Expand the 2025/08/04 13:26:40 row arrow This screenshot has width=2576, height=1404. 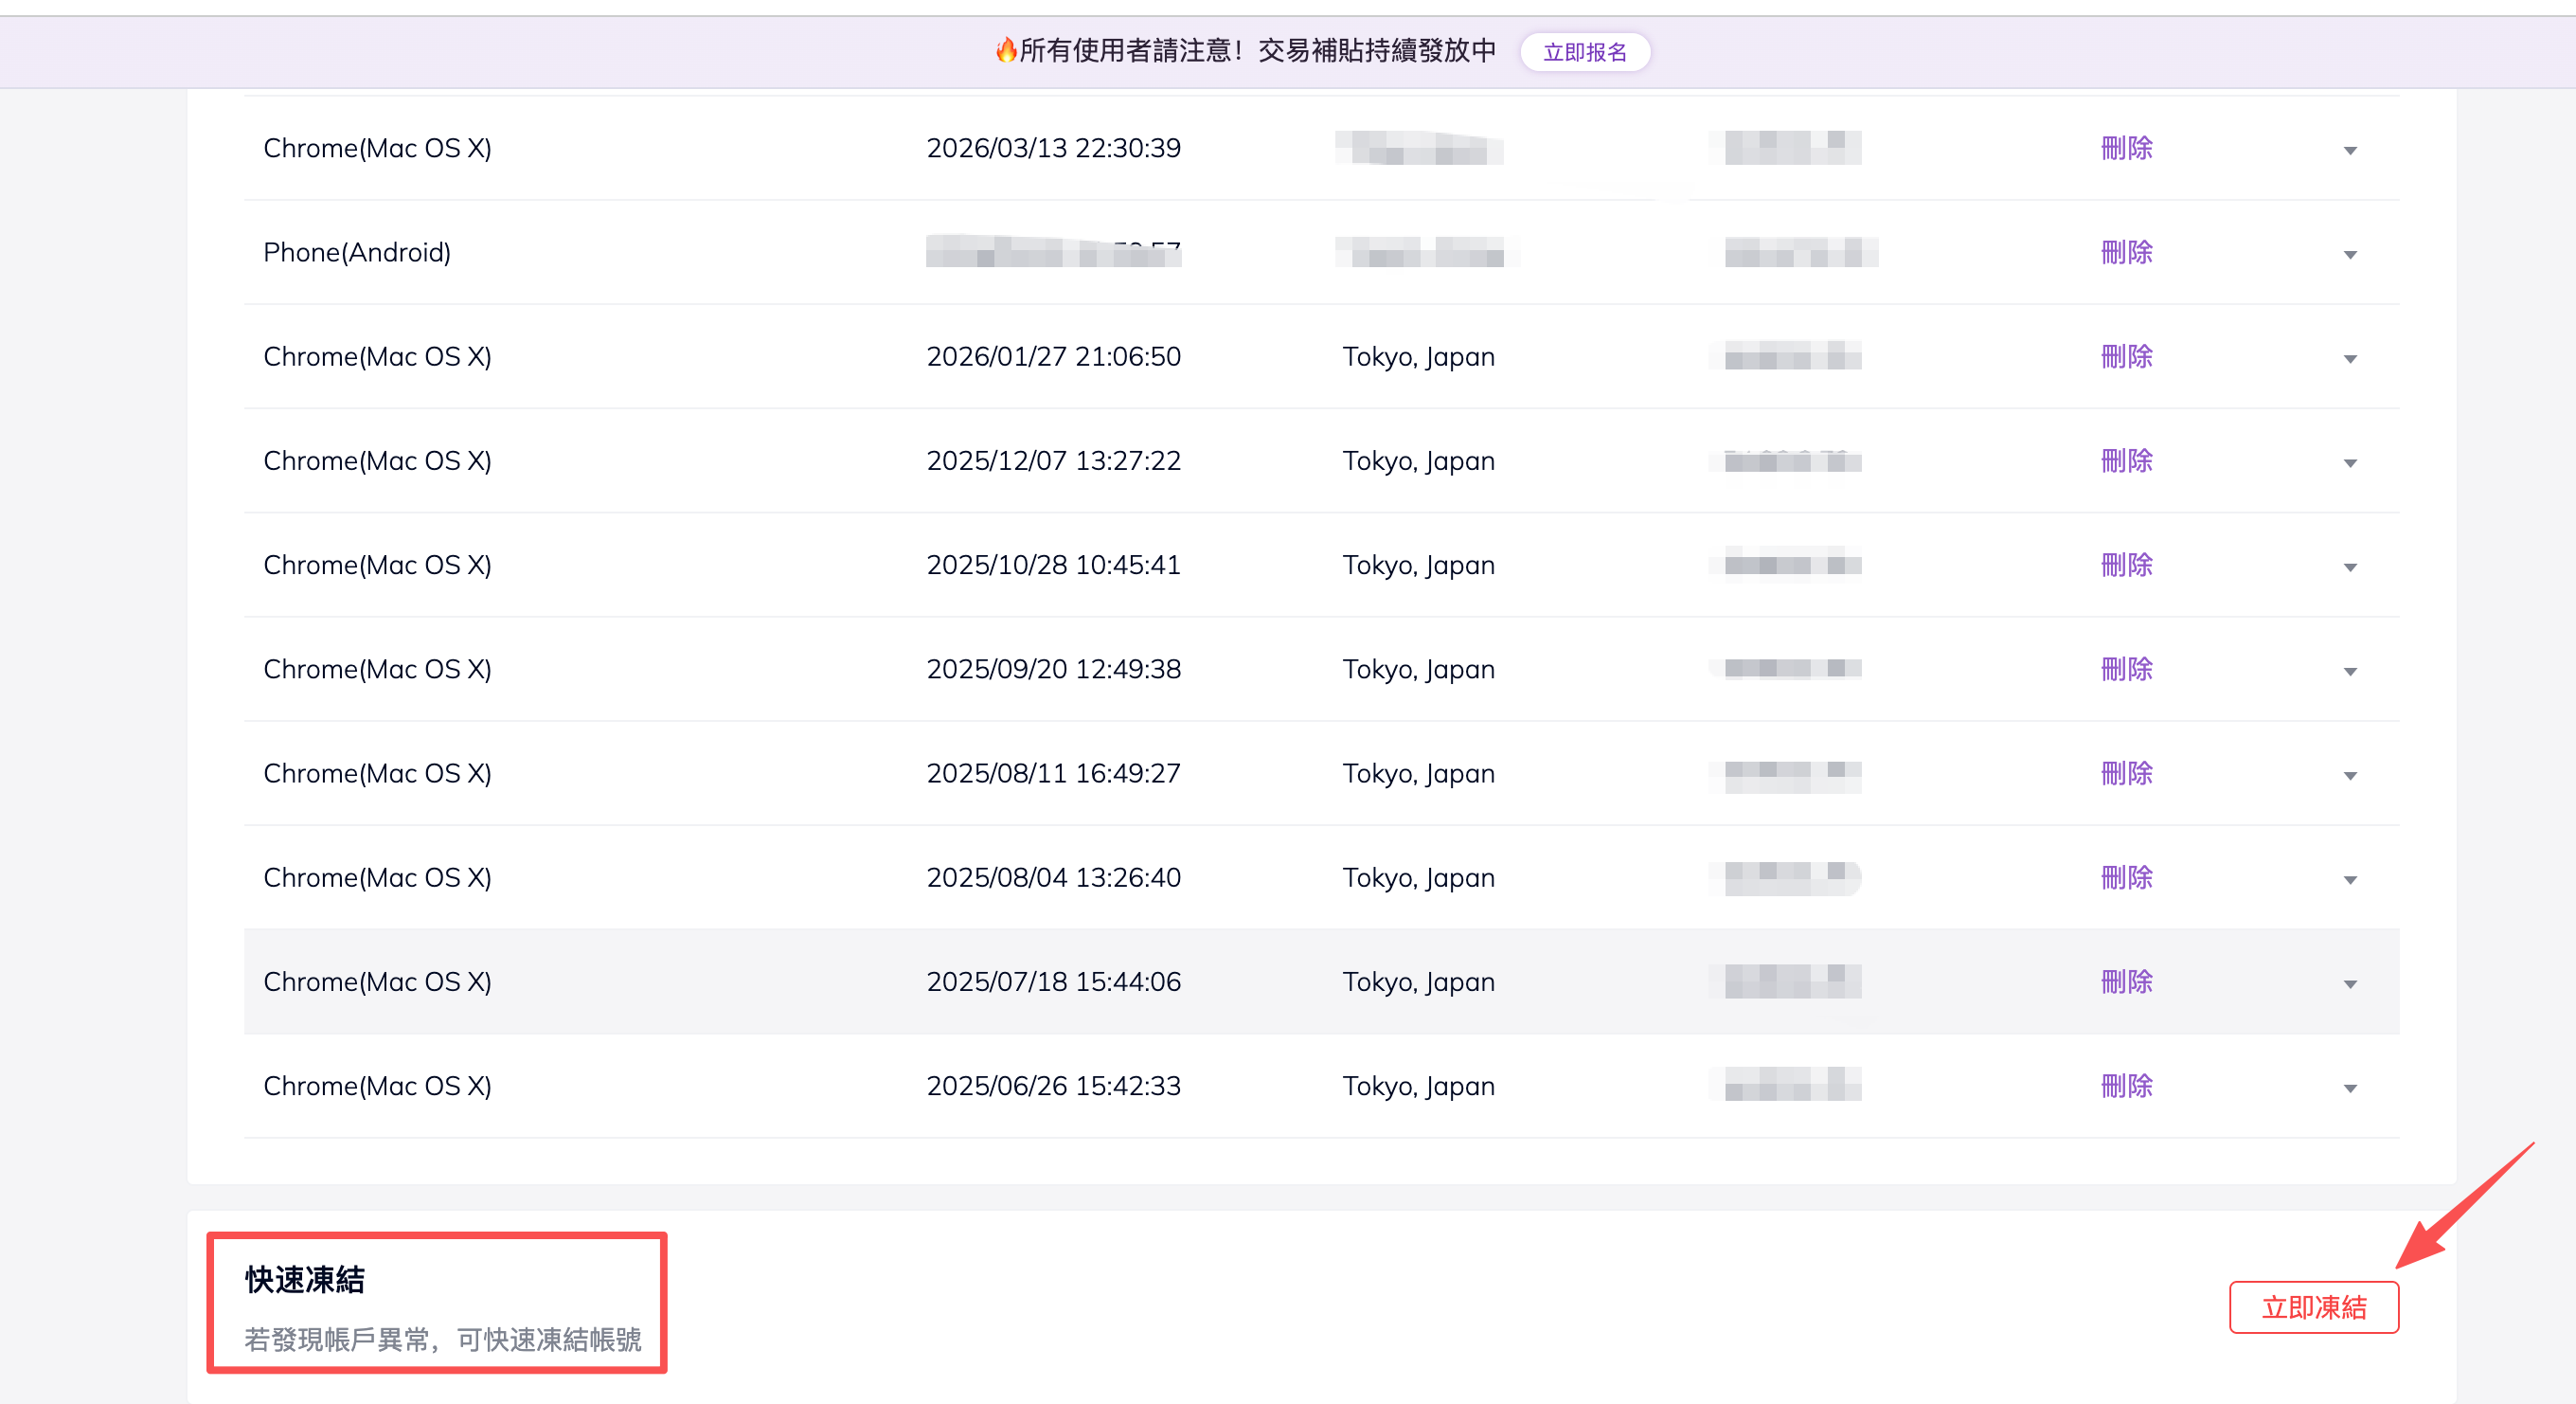(2350, 880)
